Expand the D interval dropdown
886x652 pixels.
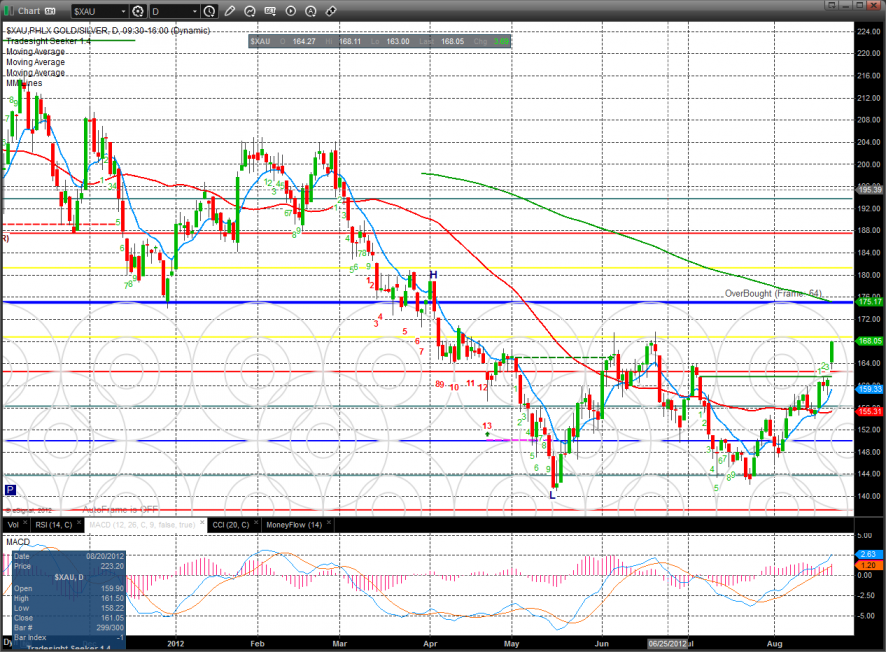pyautogui.click(x=194, y=12)
